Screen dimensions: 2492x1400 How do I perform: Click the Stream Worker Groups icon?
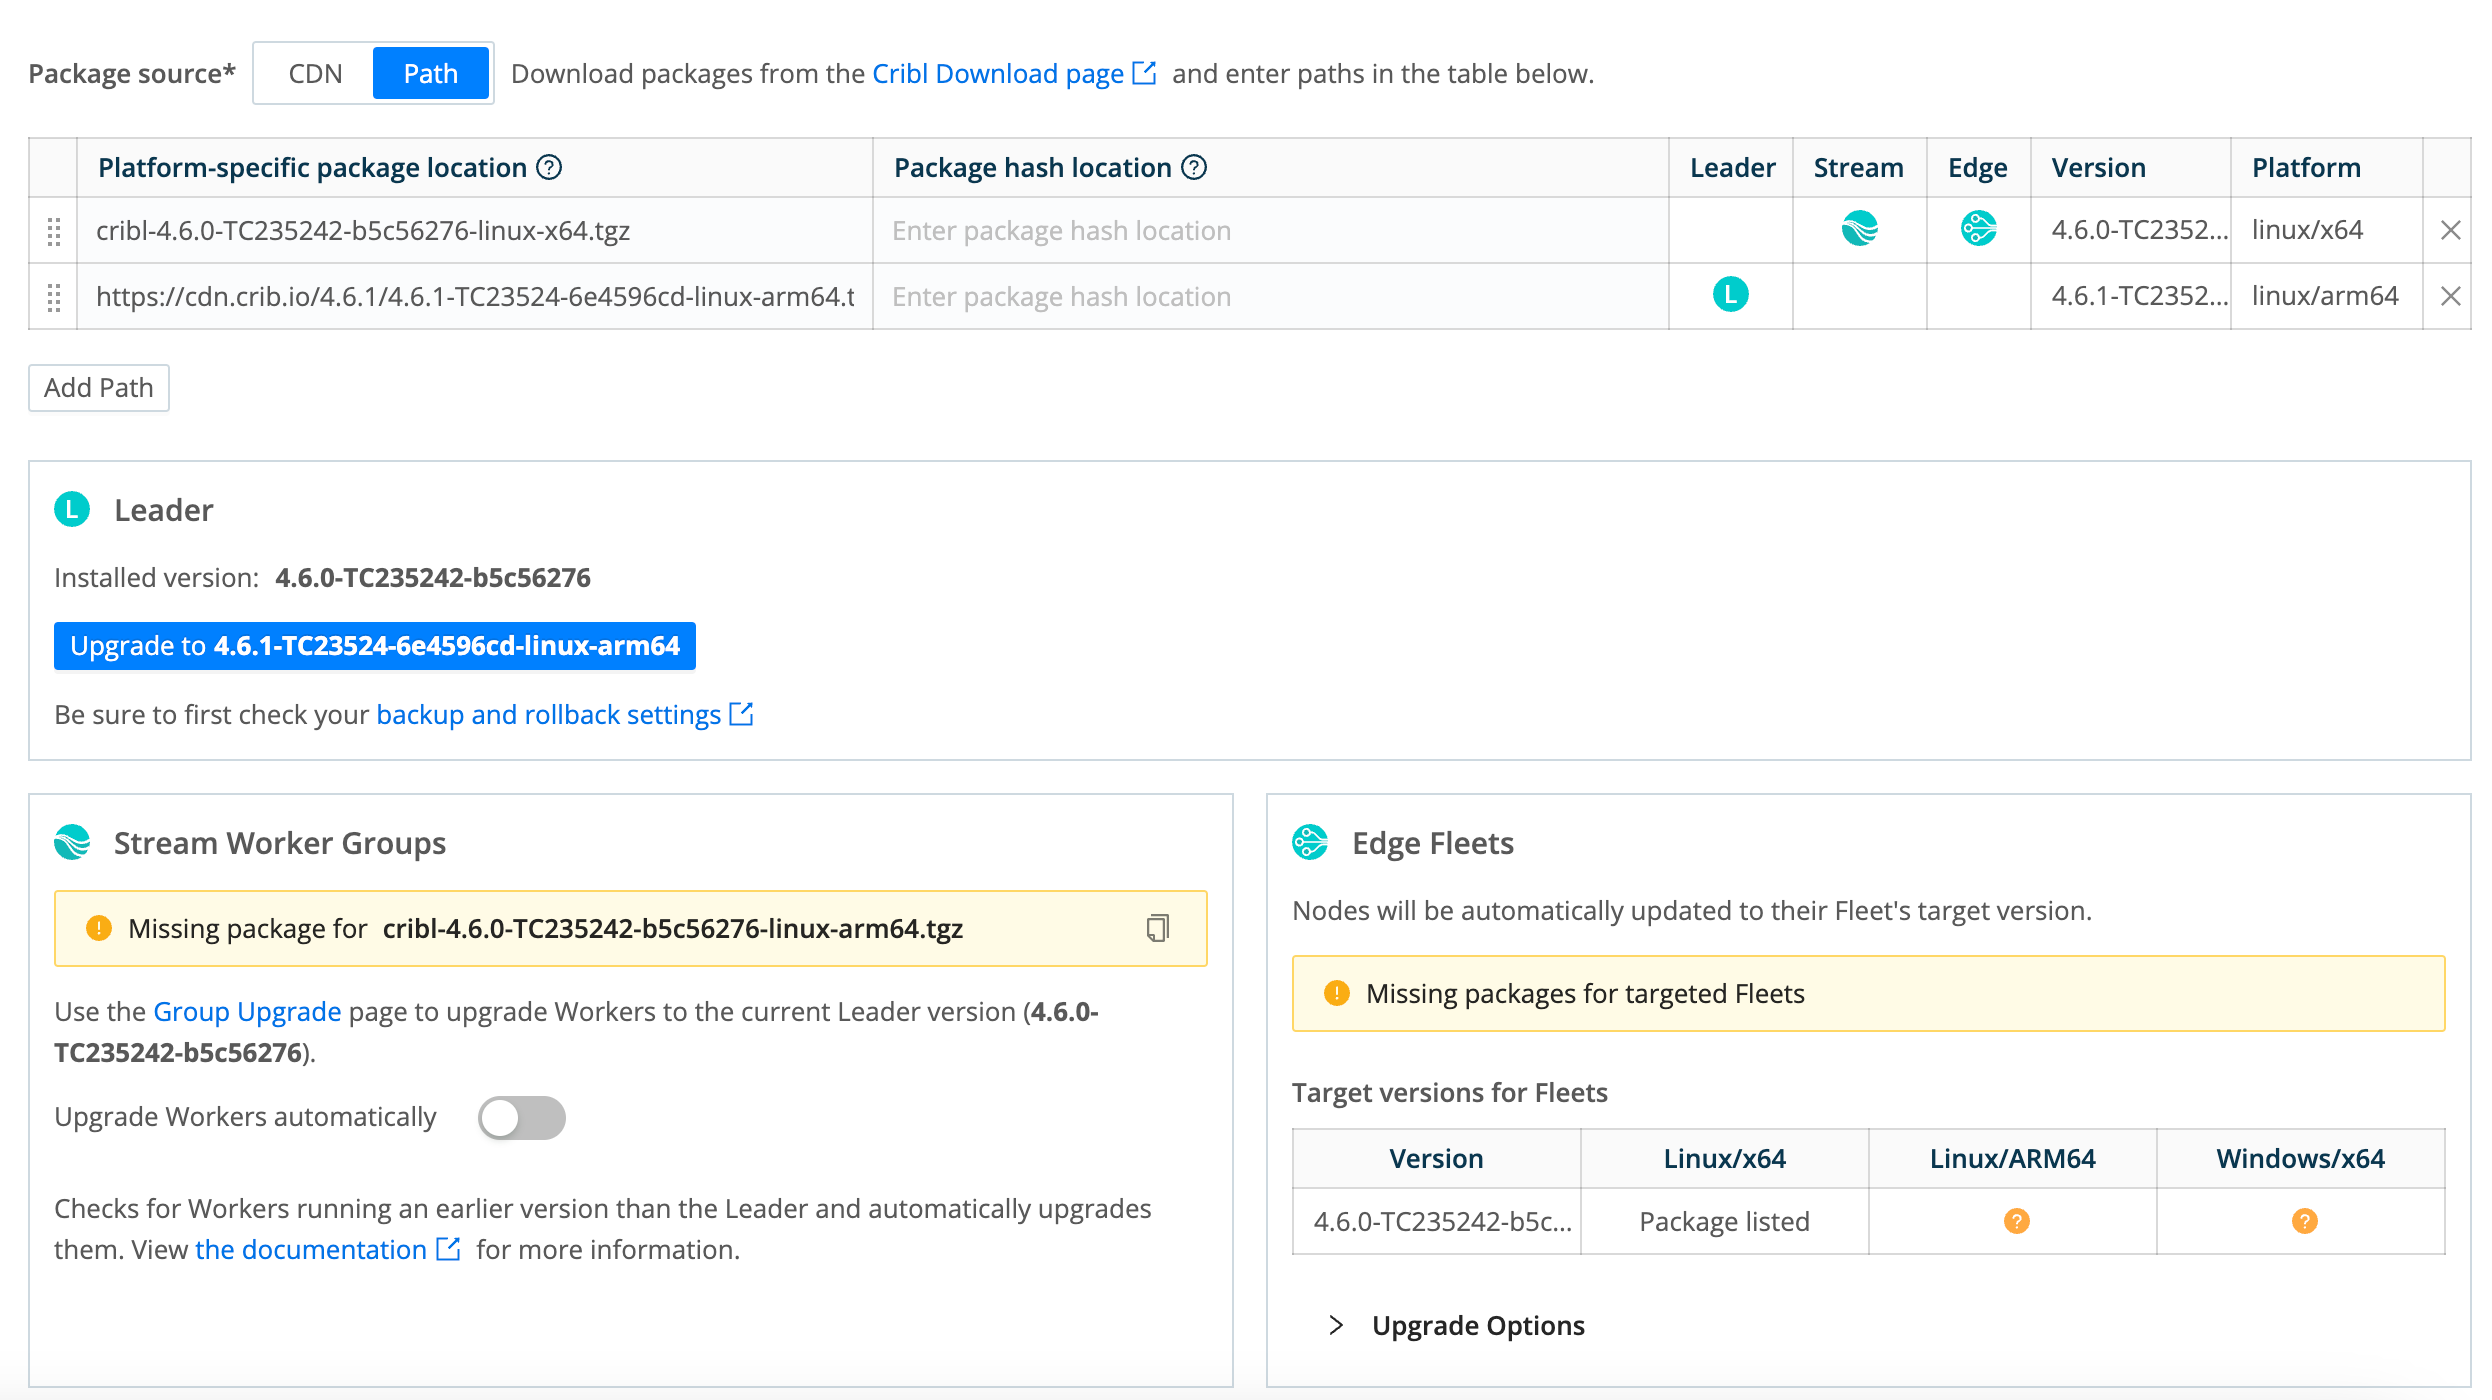pos(72,843)
